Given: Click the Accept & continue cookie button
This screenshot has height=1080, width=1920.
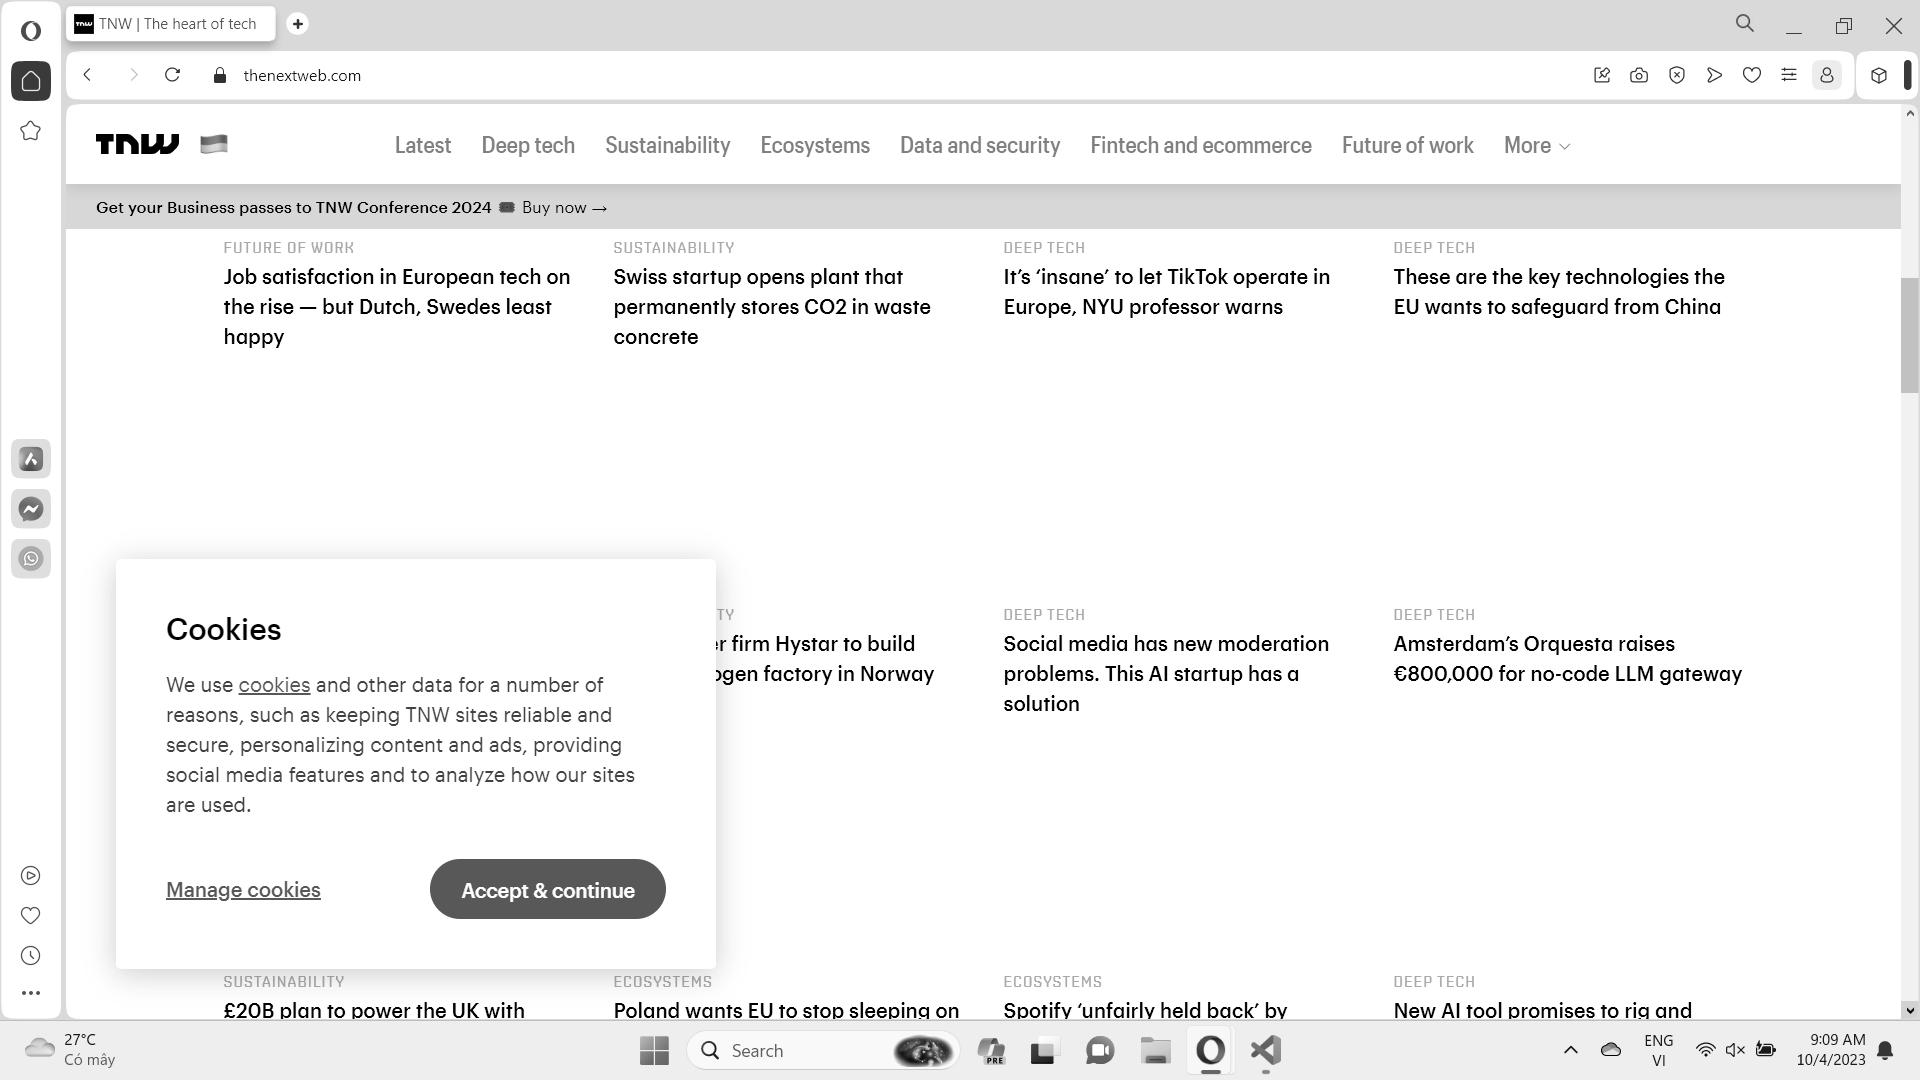Looking at the screenshot, I should click(549, 890).
